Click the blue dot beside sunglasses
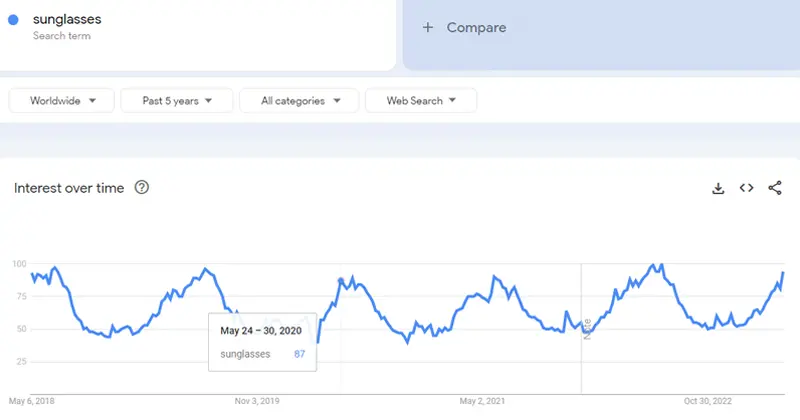Screen dimensions: 800x420 tap(13, 20)
